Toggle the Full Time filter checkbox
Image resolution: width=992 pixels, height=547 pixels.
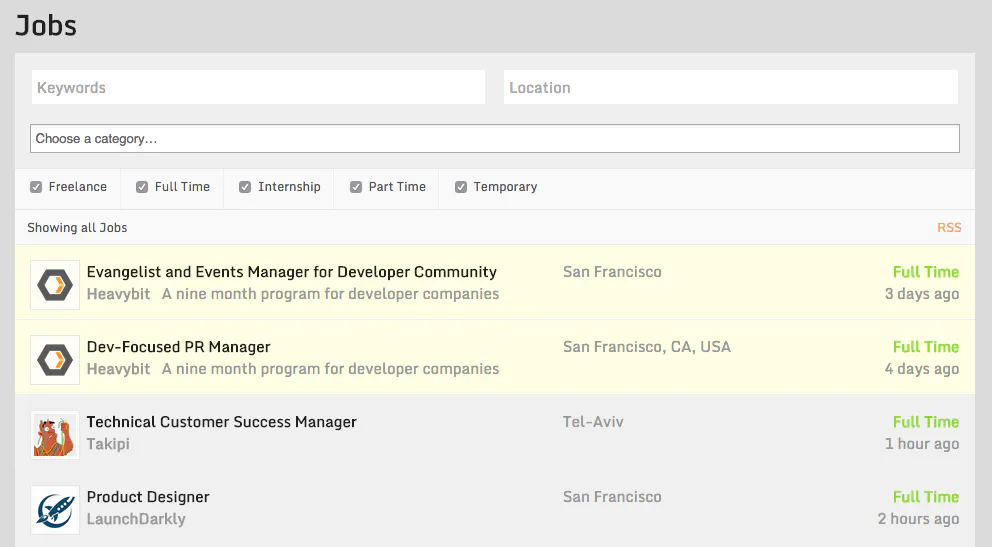click(x=142, y=187)
